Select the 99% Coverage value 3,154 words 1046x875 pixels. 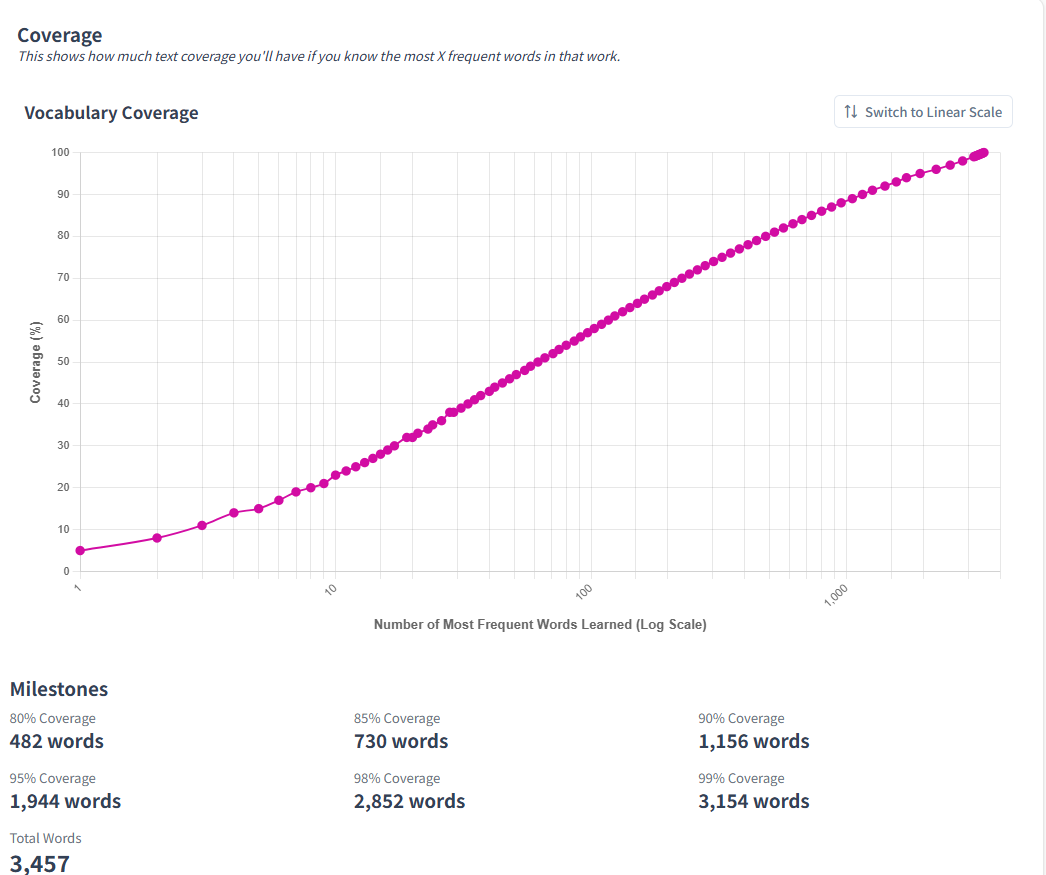[754, 801]
